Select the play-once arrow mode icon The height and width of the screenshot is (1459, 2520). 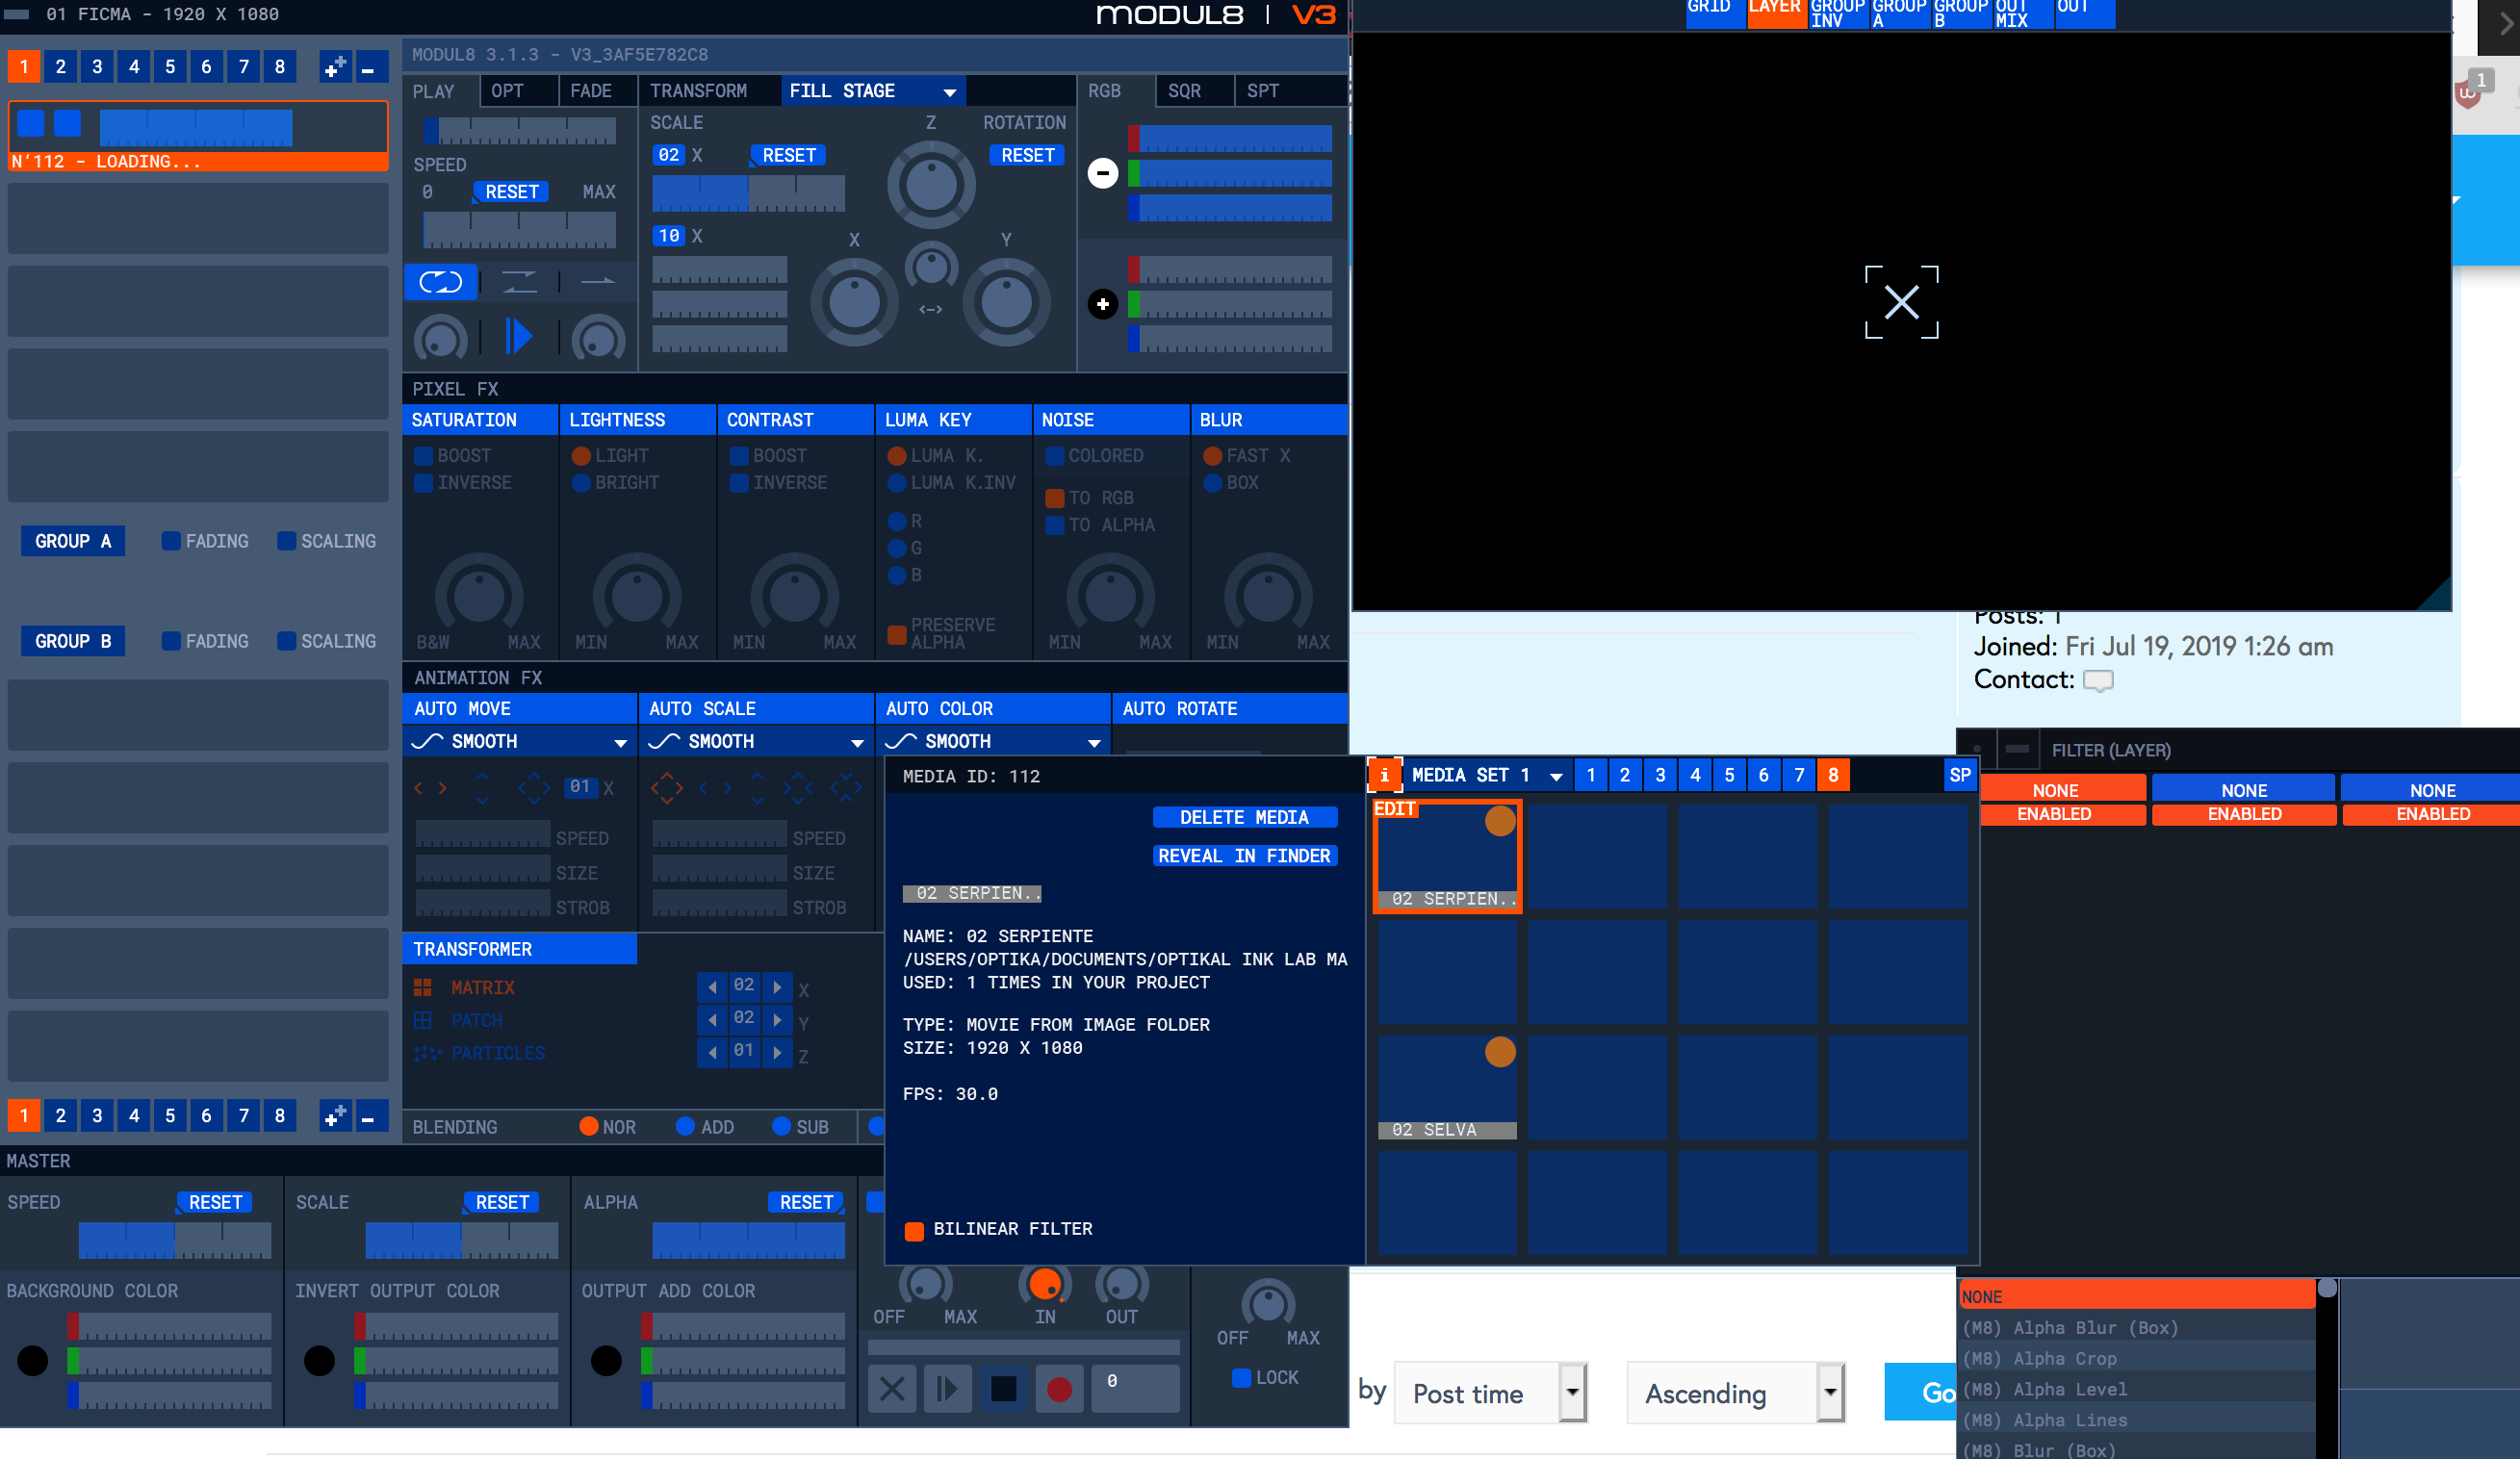pos(597,283)
